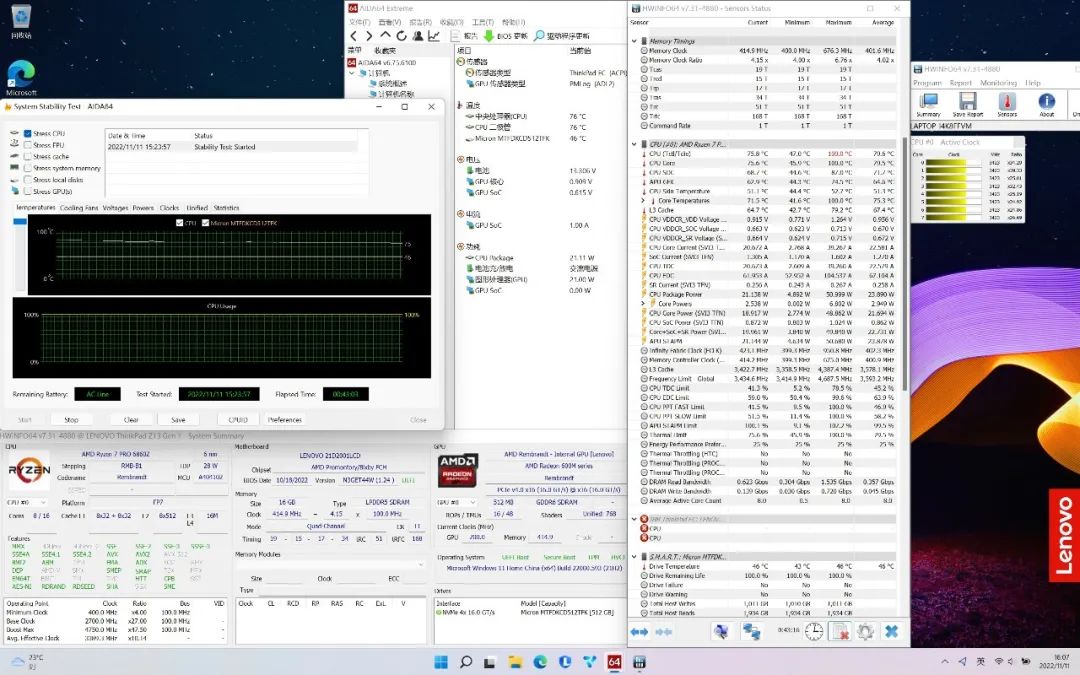Toggle the Micron MTFDKCD512TFK graph checkbox
Screen dimensions: 1080x675
pos(205,222)
